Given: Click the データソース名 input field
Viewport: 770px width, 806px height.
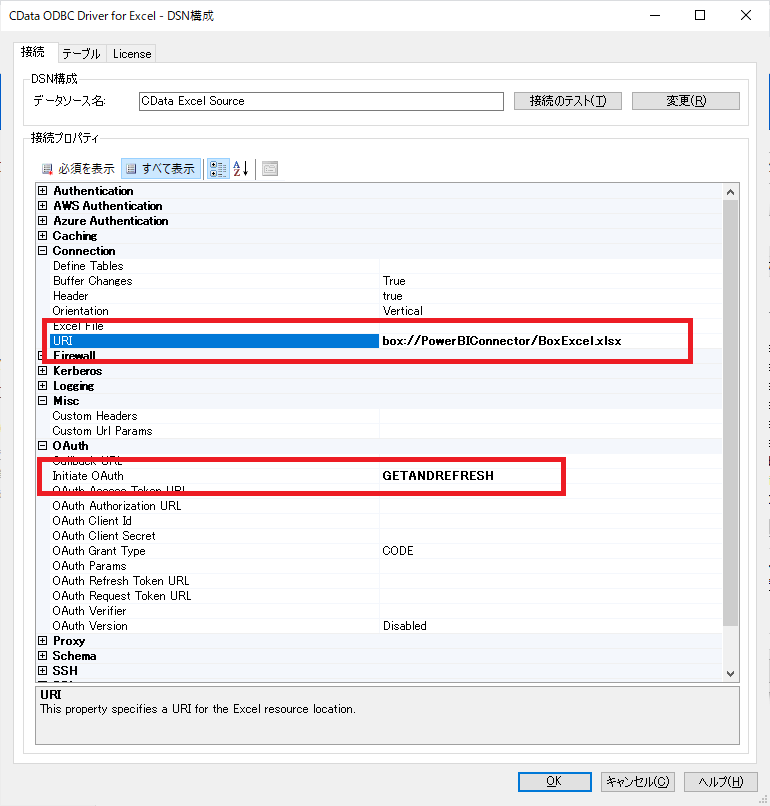Looking at the screenshot, I should (321, 101).
